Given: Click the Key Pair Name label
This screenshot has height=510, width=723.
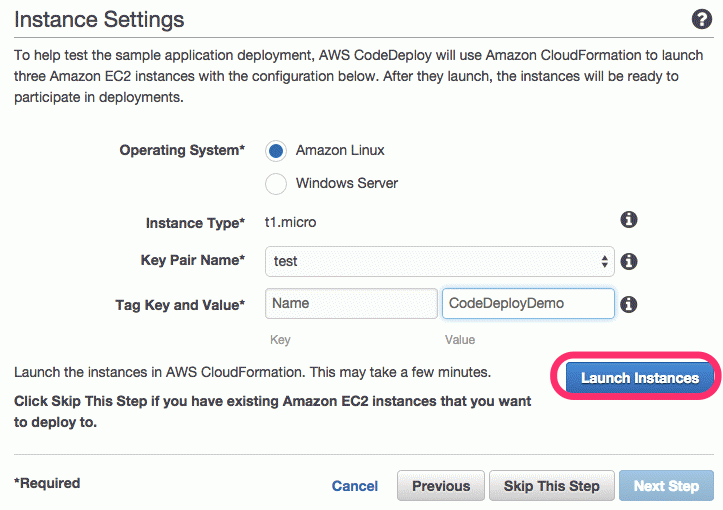Looking at the screenshot, I should tap(193, 260).
